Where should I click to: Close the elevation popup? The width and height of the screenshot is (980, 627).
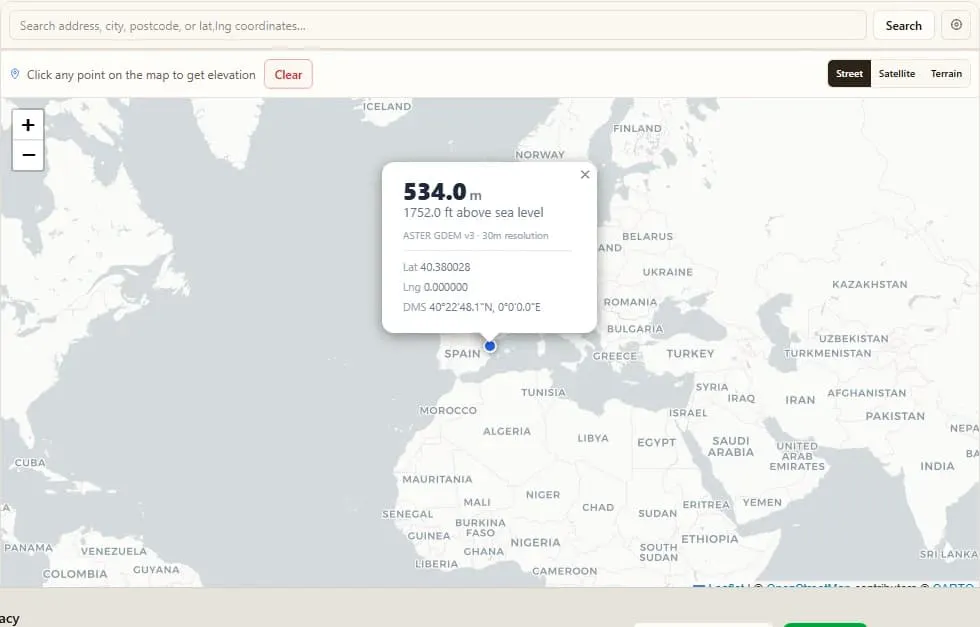coord(584,174)
